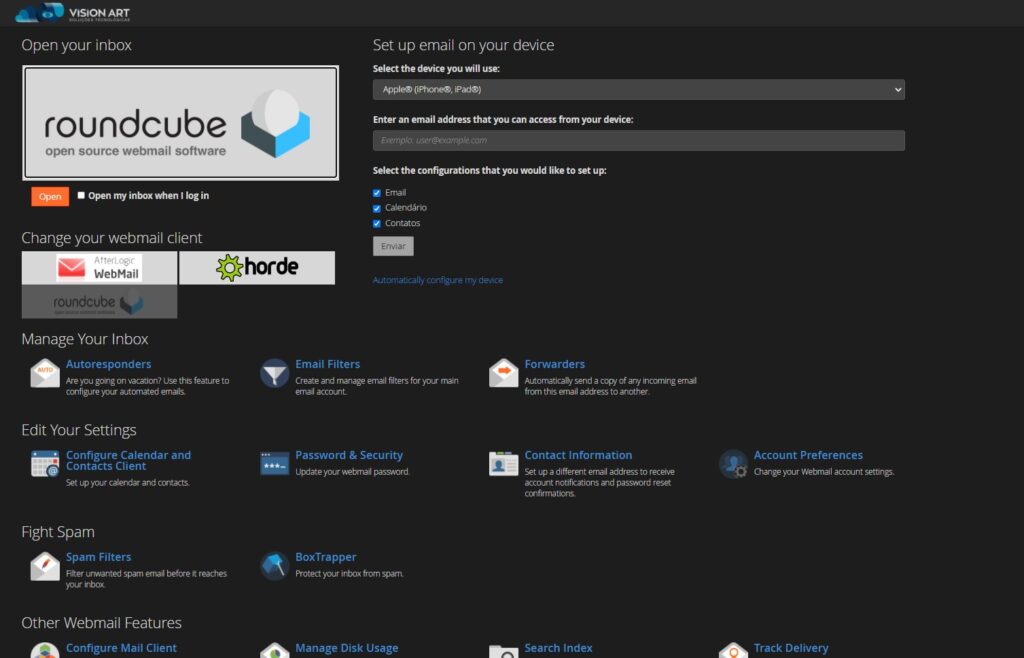The width and height of the screenshot is (1024, 658).
Task: Click the email address input field
Action: click(639, 140)
